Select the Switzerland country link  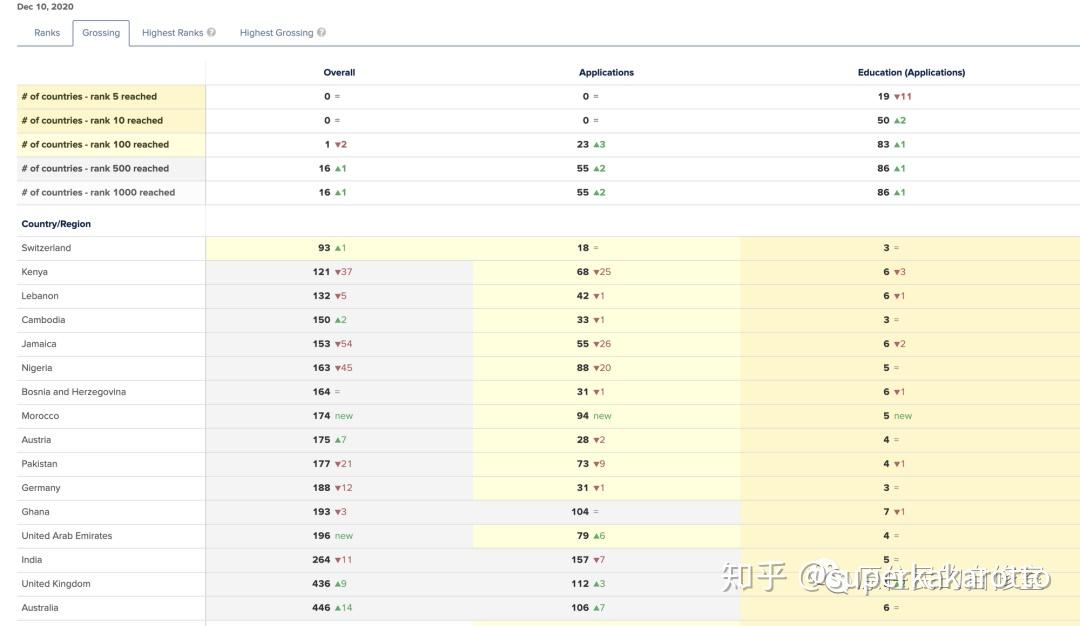pyautogui.click(x=45, y=247)
